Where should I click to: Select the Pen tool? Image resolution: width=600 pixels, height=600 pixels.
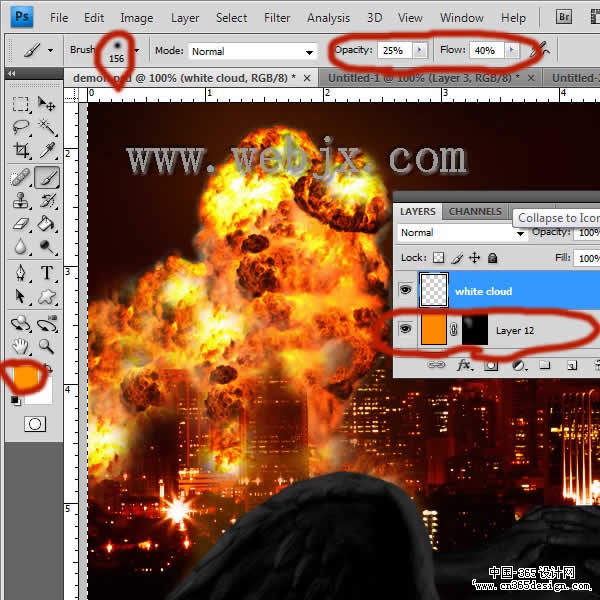(x=20, y=273)
